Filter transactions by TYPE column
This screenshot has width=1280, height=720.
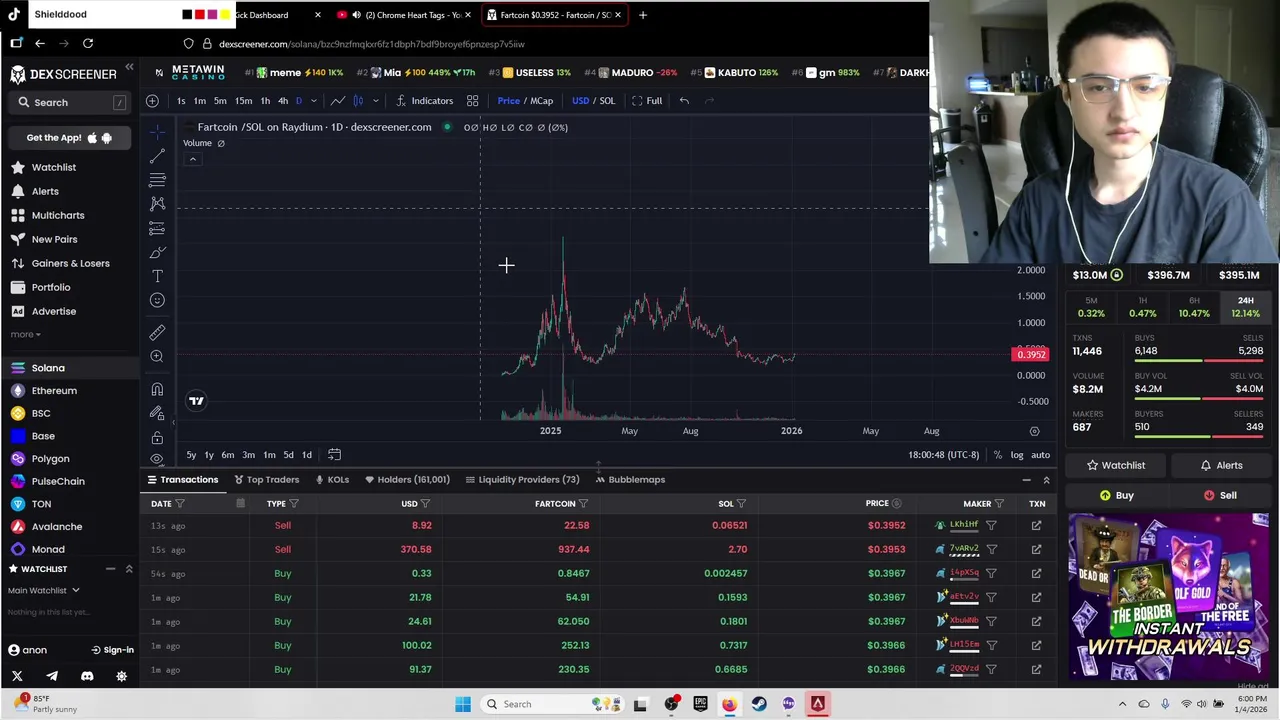[x=294, y=504]
